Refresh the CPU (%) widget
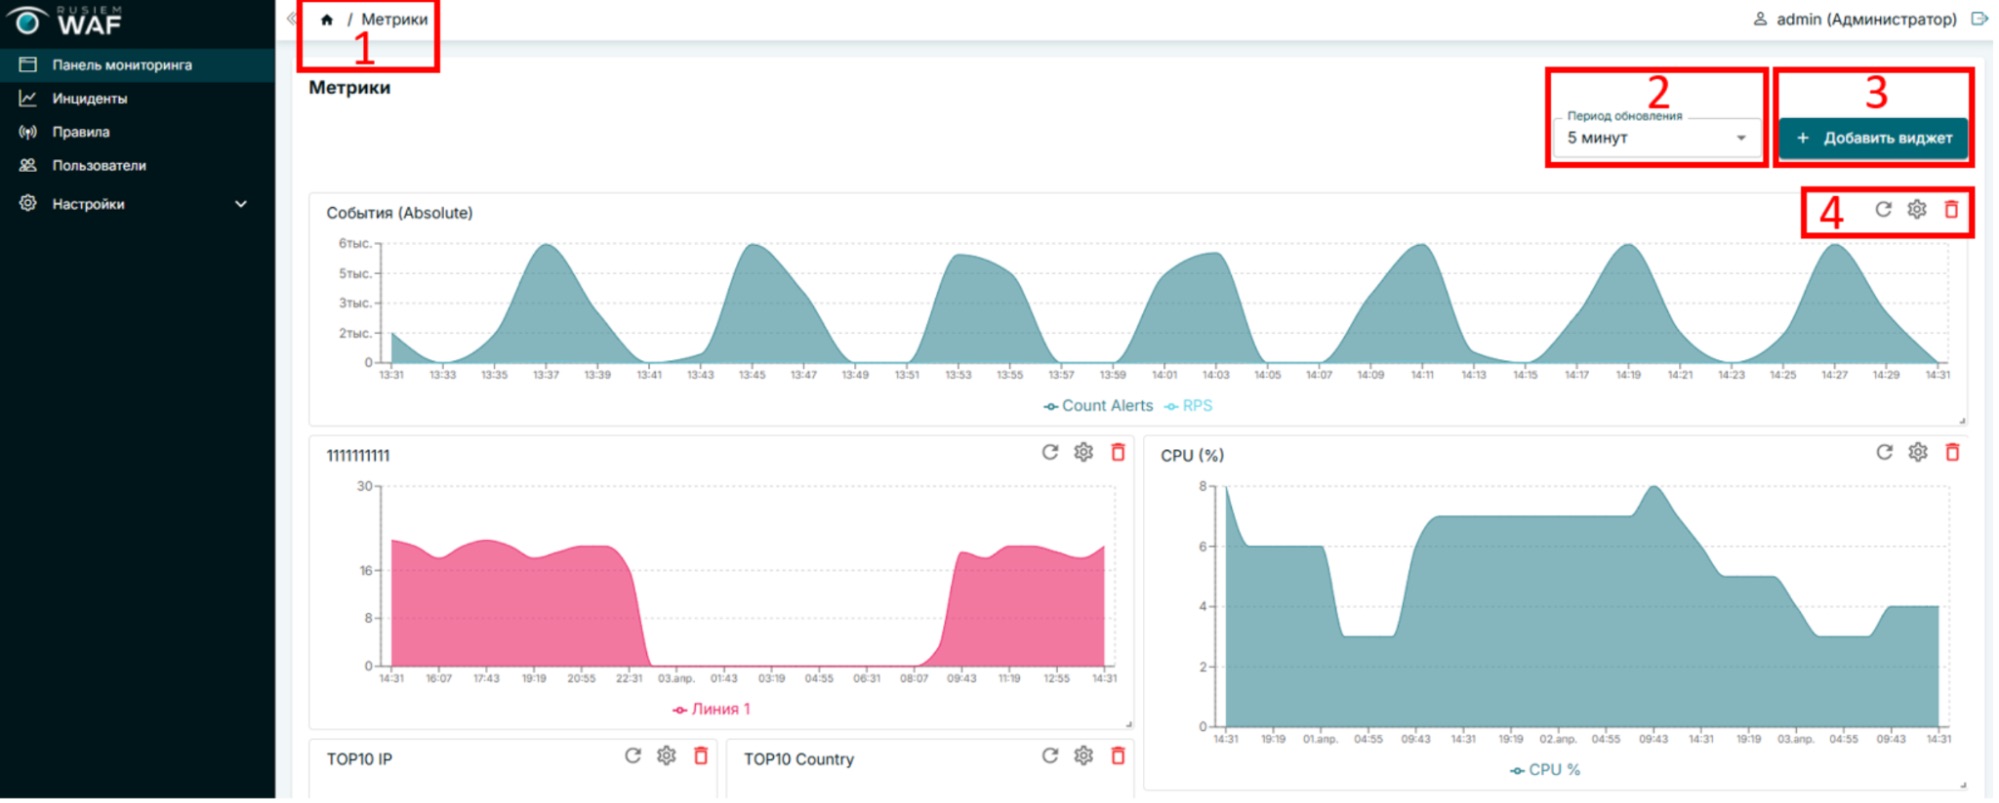The width and height of the screenshot is (1999, 803). point(1884,452)
